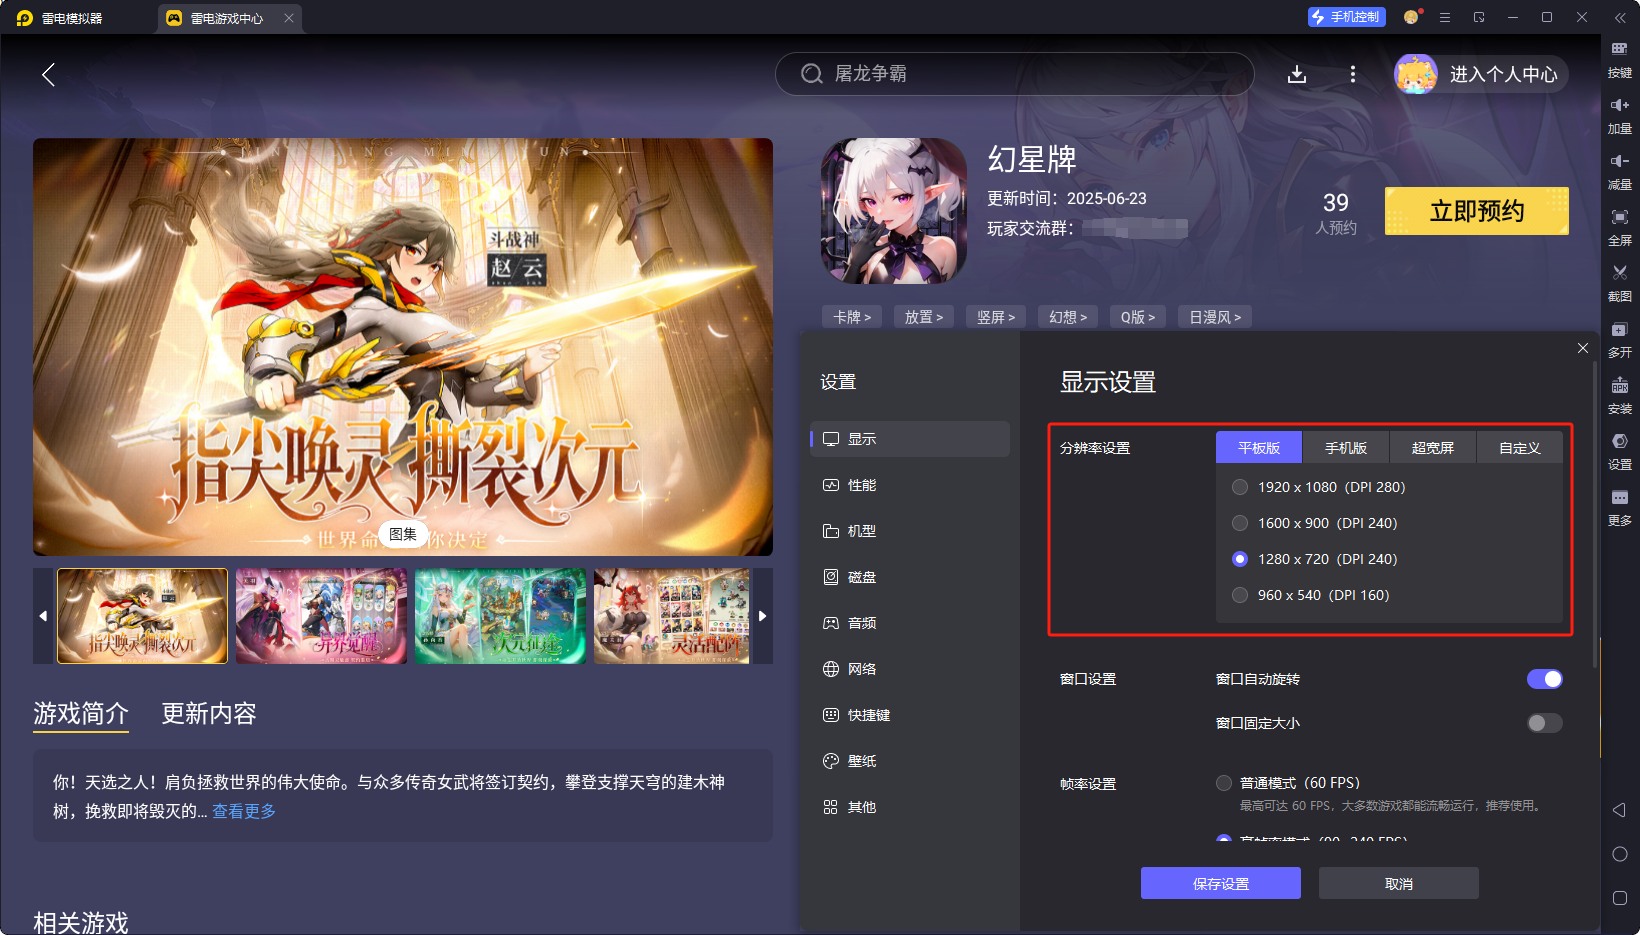Image resolution: width=1640 pixels, height=935 pixels.
Task: Switch to the 自定义 resolution tab
Action: tap(1520, 448)
